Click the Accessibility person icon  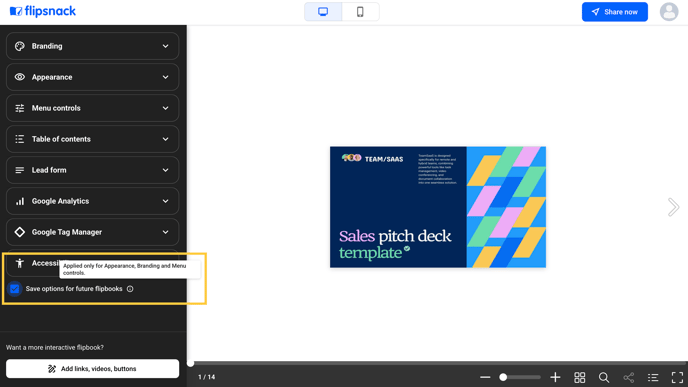[20, 263]
